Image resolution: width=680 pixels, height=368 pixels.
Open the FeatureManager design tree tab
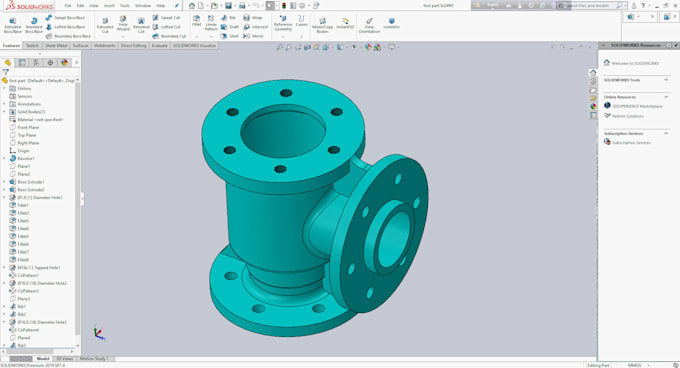tap(8, 63)
